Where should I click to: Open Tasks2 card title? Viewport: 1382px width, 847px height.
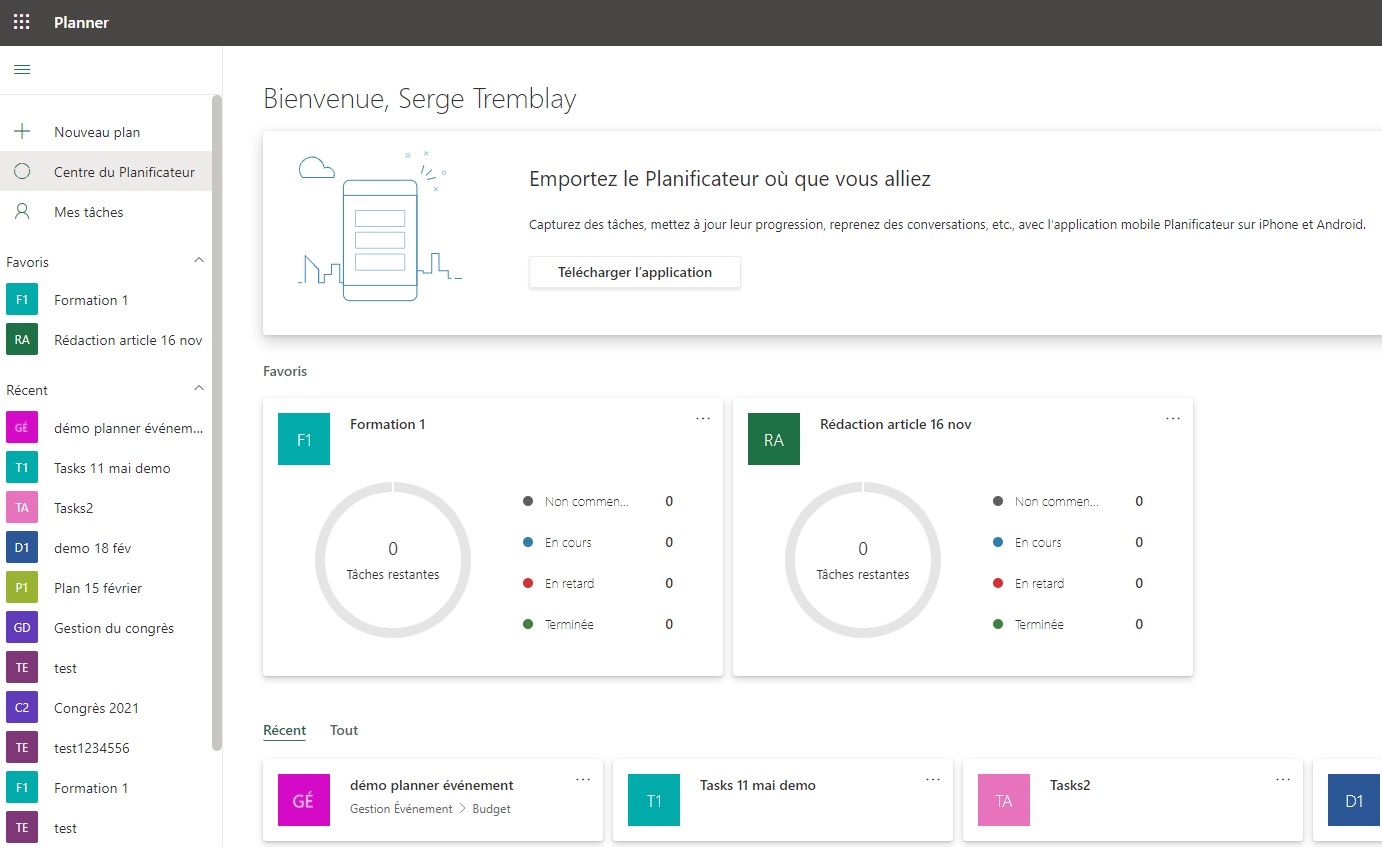point(1070,785)
